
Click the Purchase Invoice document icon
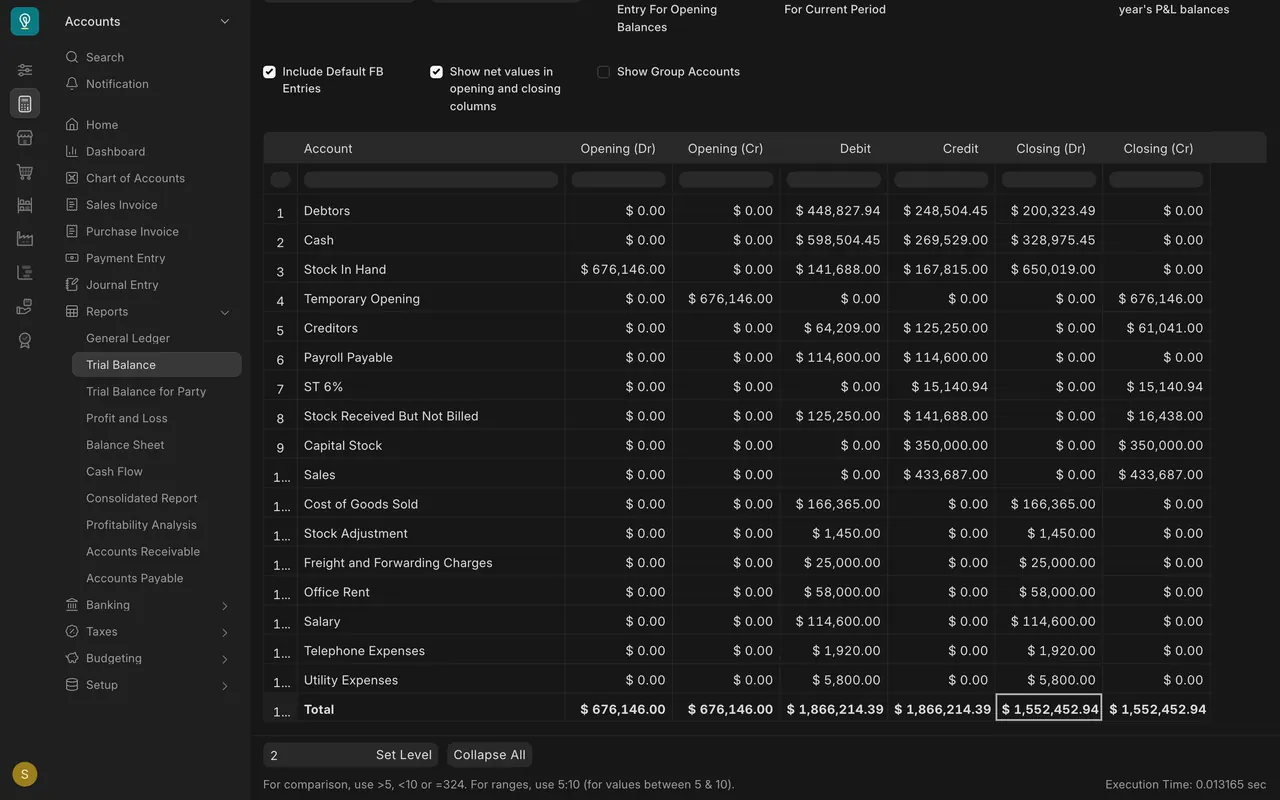pos(72,231)
